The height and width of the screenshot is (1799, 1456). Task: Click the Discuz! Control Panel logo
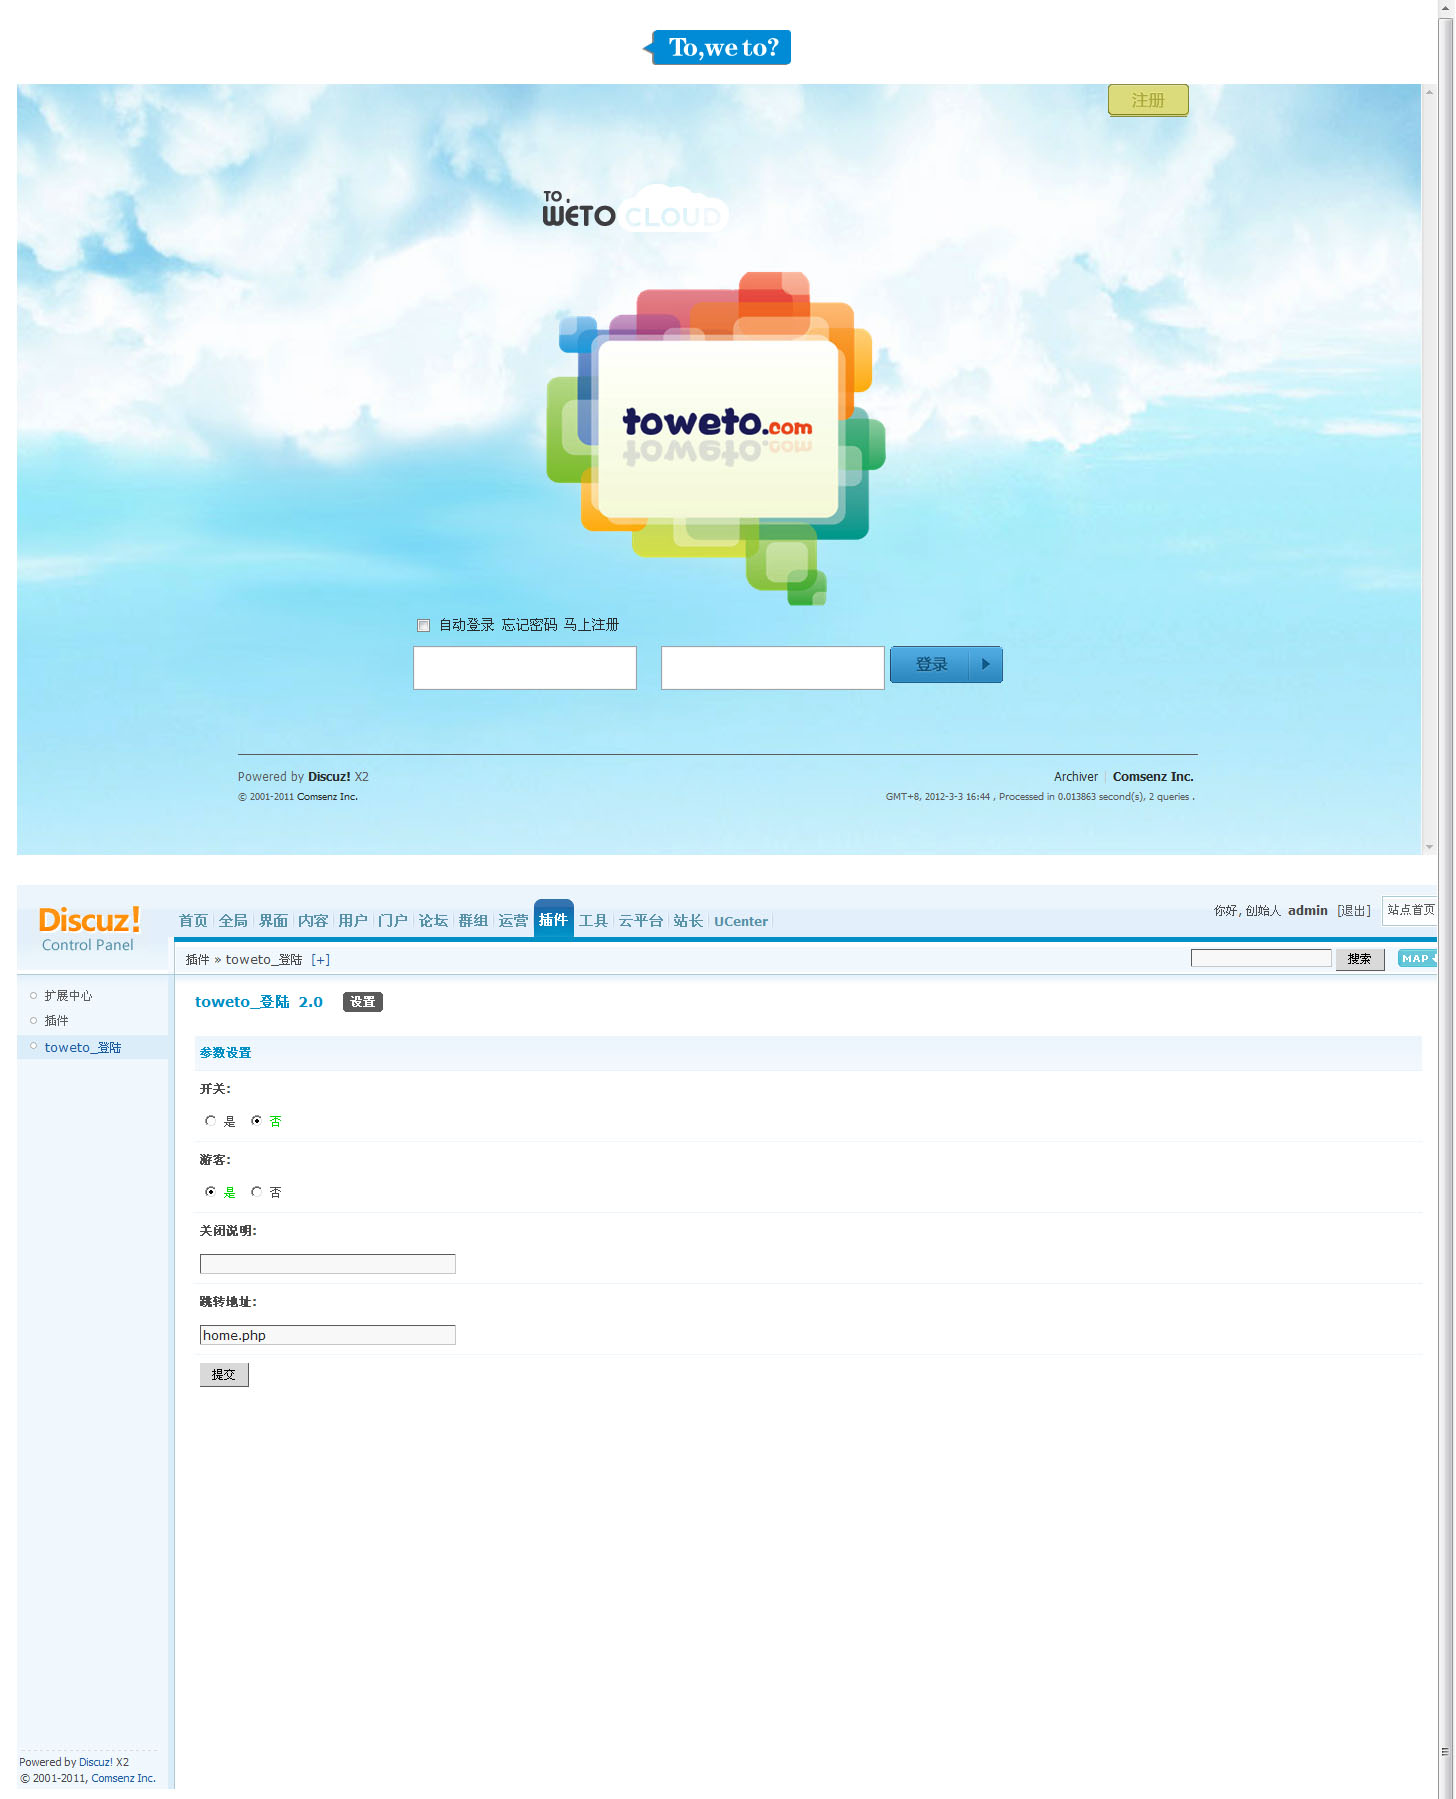tap(88, 929)
